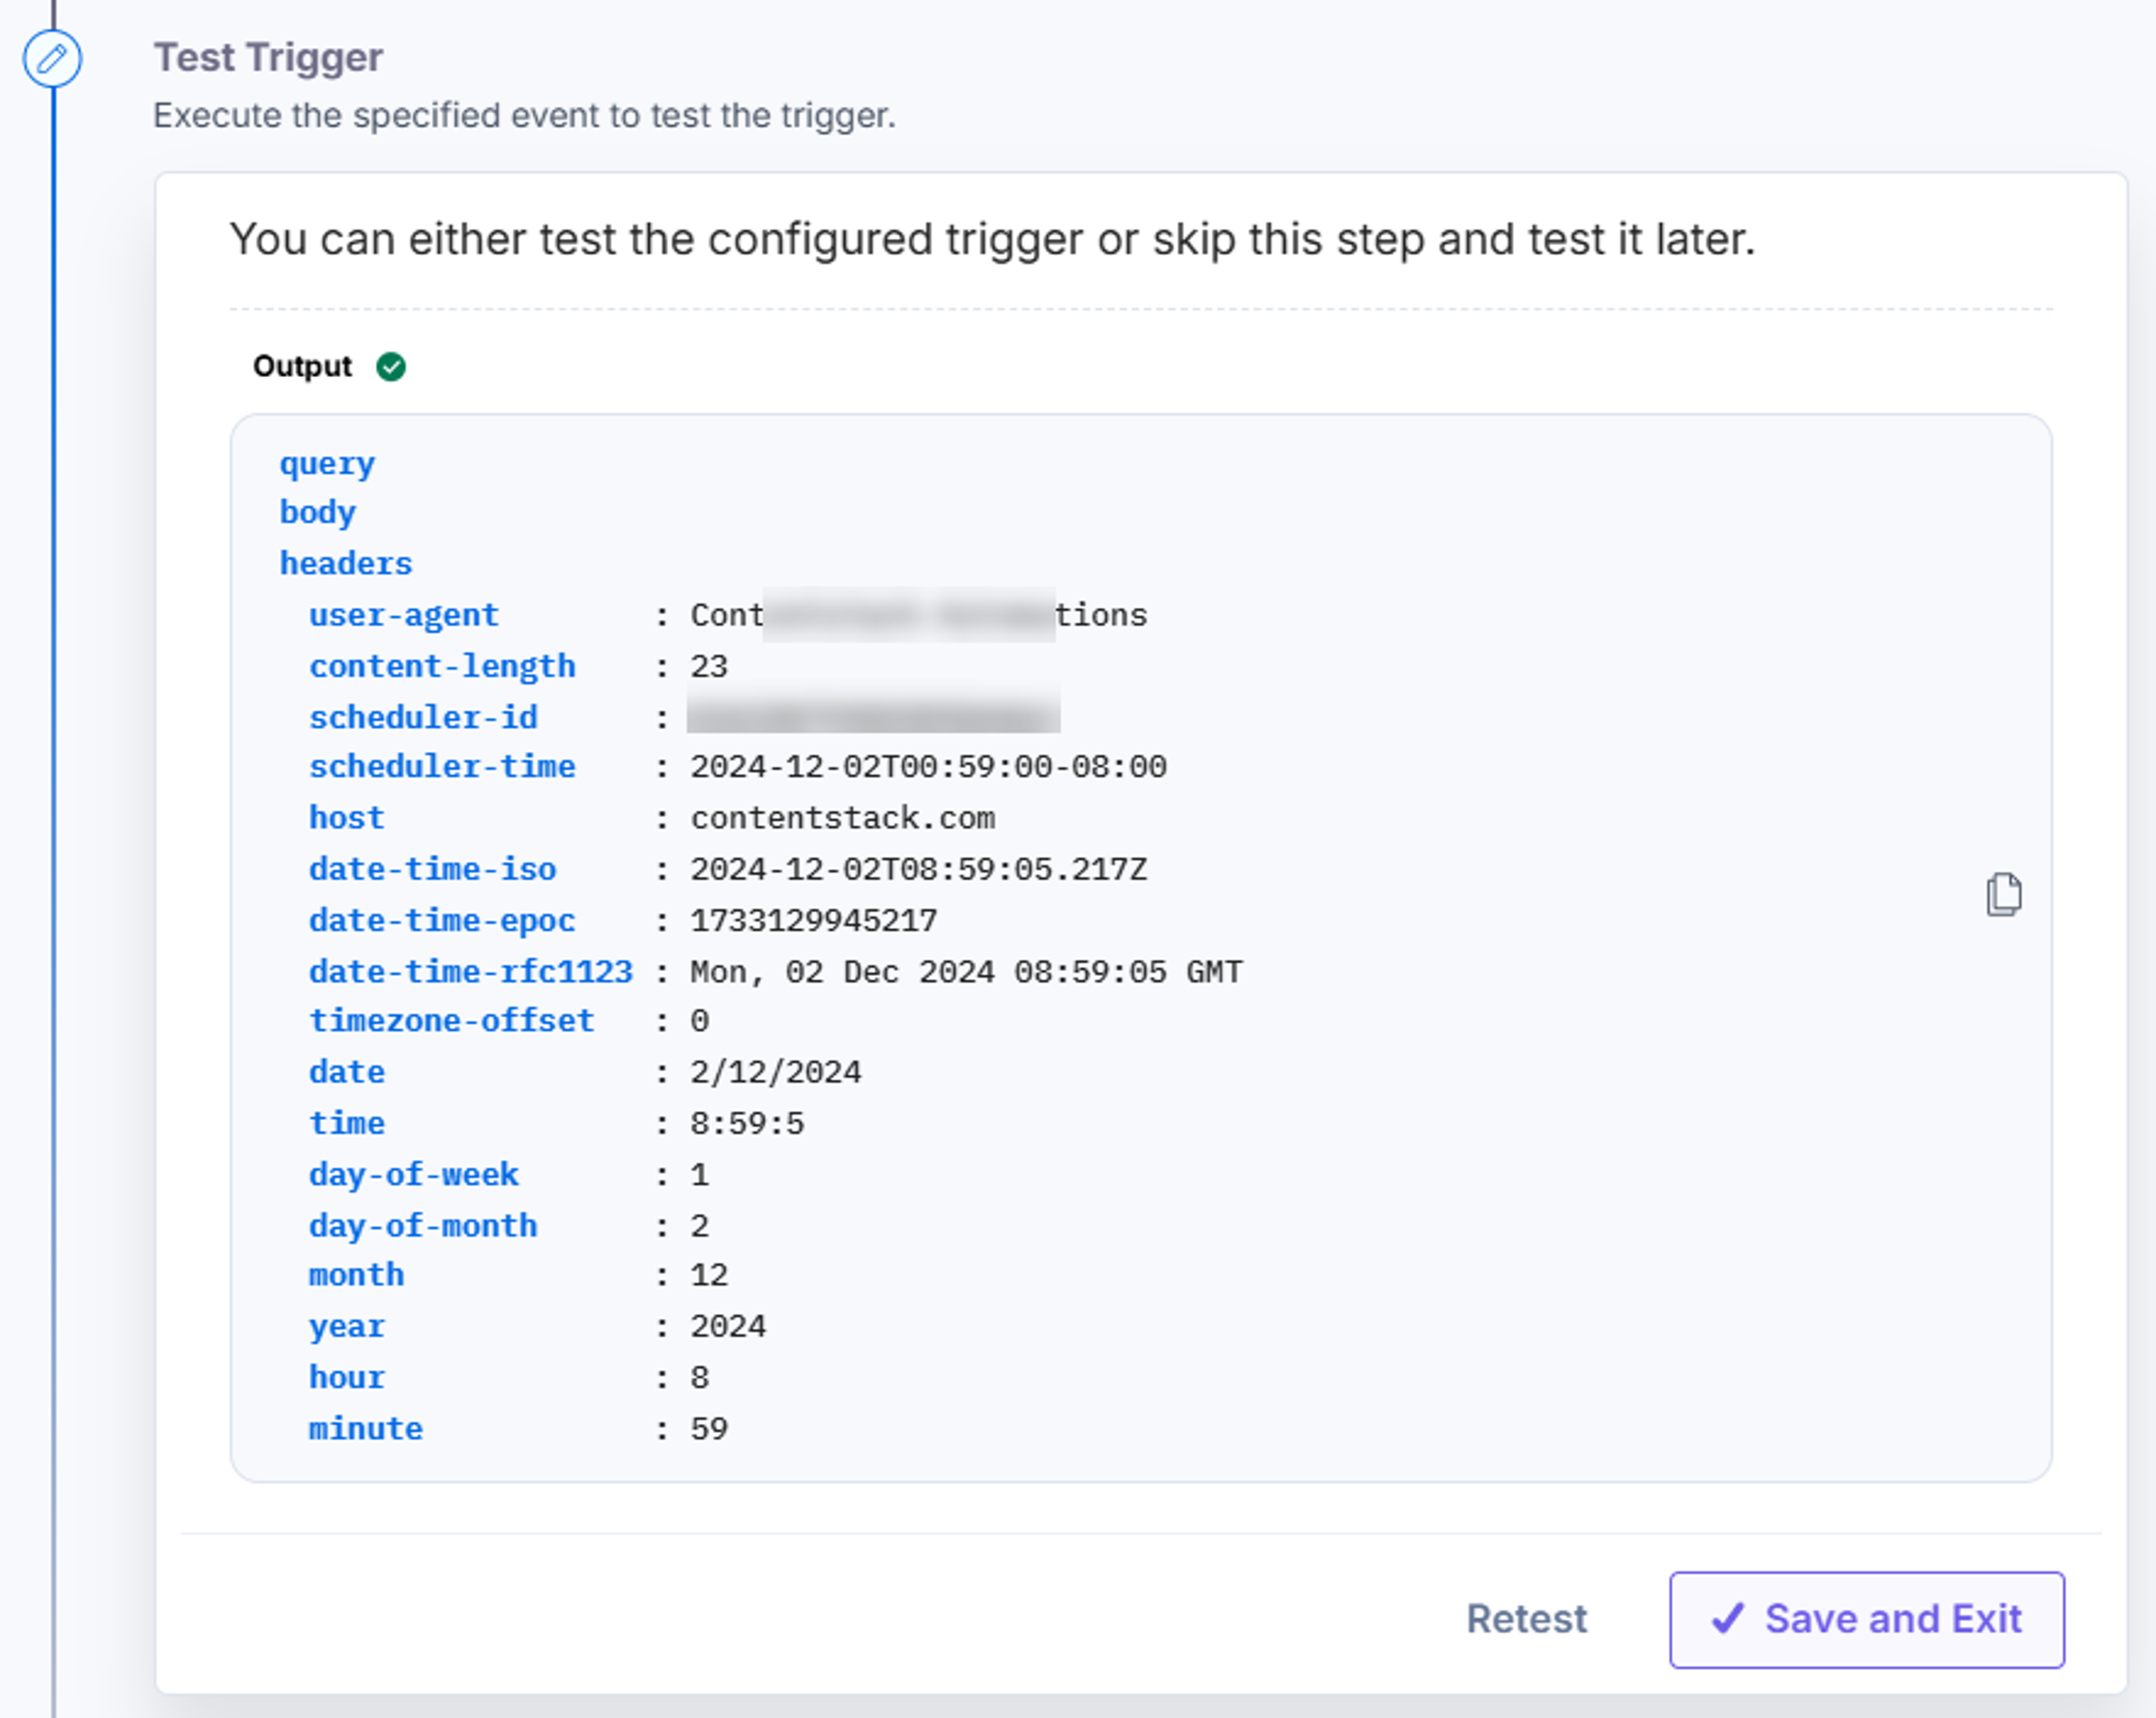
Task: Select the scheduler-id header key
Action: coord(423,717)
